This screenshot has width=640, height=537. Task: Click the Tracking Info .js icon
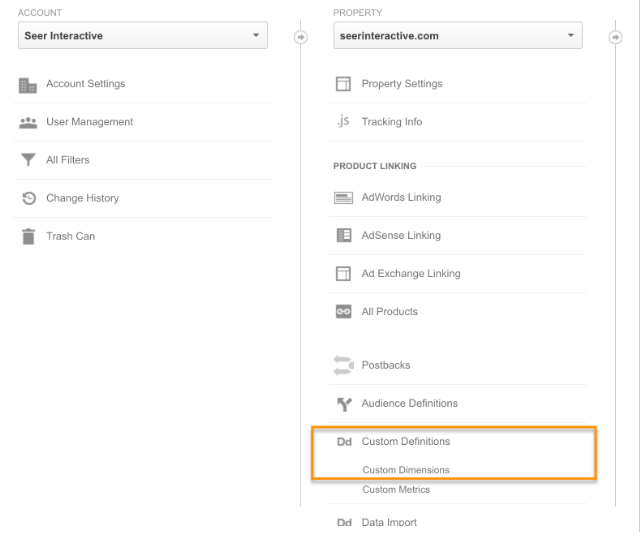click(x=343, y=122)
